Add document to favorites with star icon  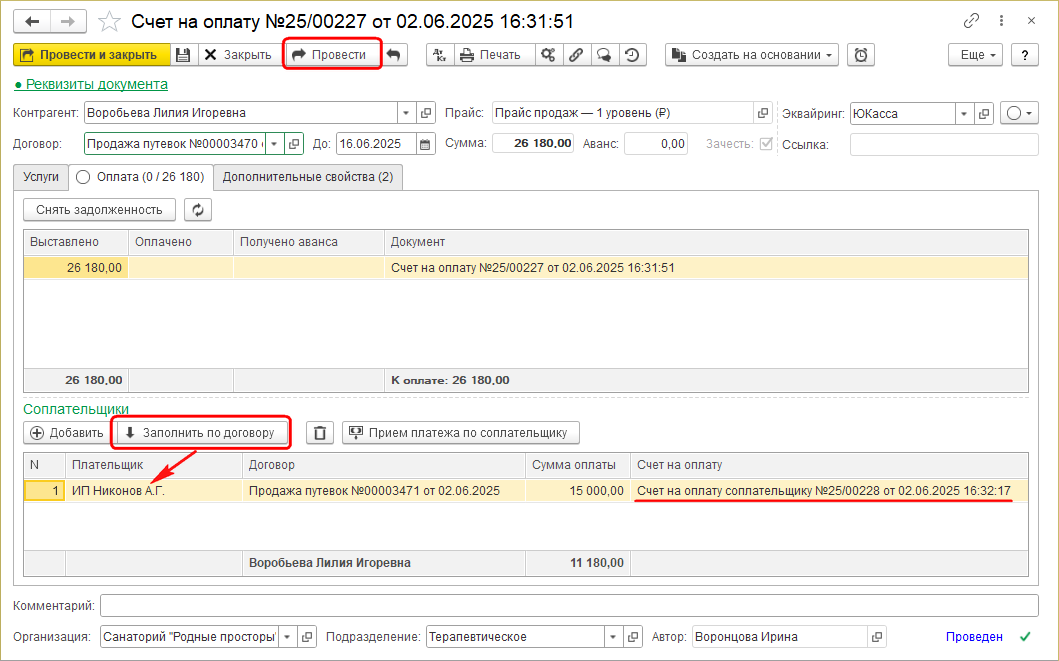click(x=111, y=21)
